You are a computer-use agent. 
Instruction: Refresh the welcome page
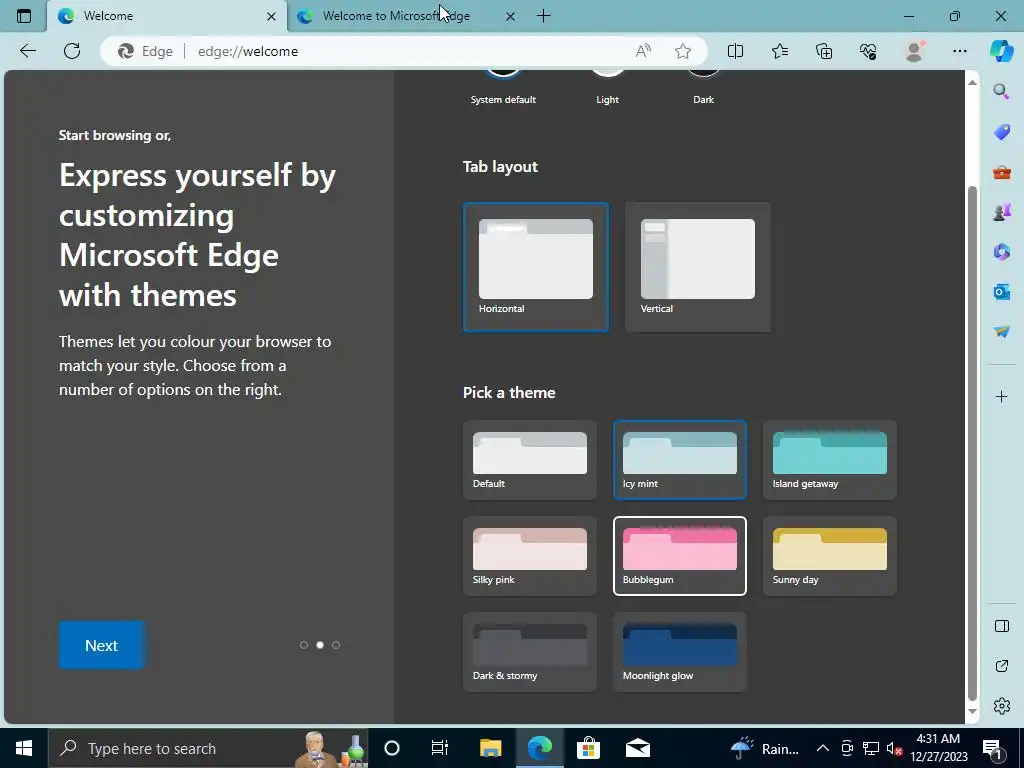[72, 51]
